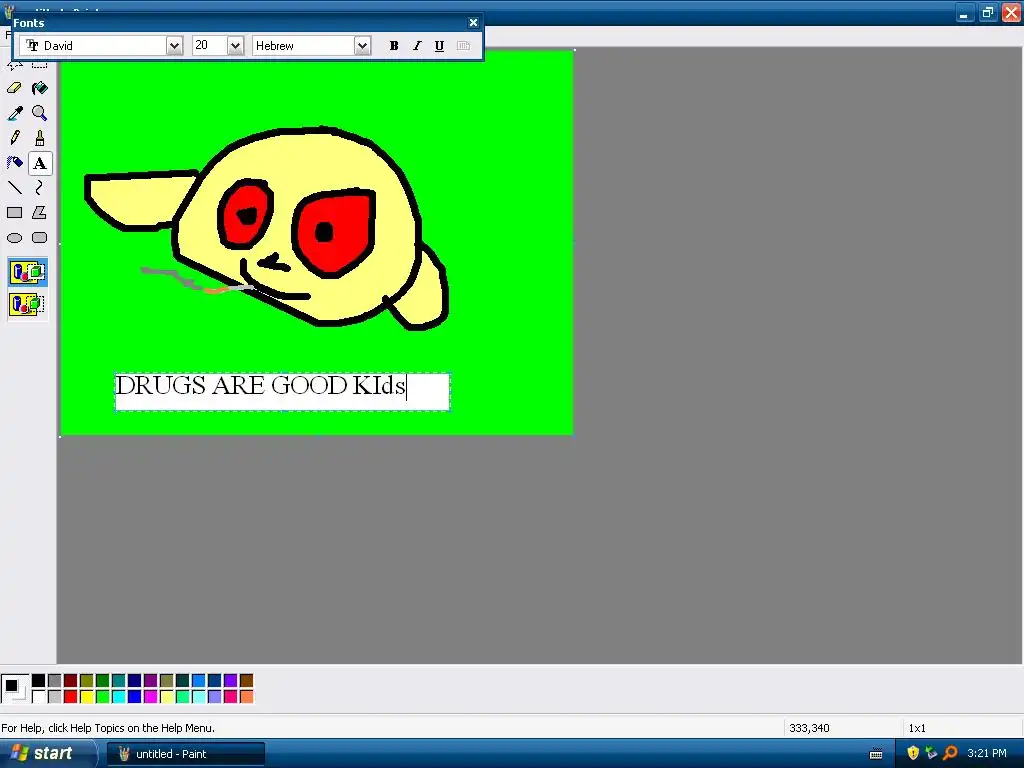The width and height of the screenshot is (1024, 768).
Task: Click the 3:21 PM clock
Action: pos(987,754)
